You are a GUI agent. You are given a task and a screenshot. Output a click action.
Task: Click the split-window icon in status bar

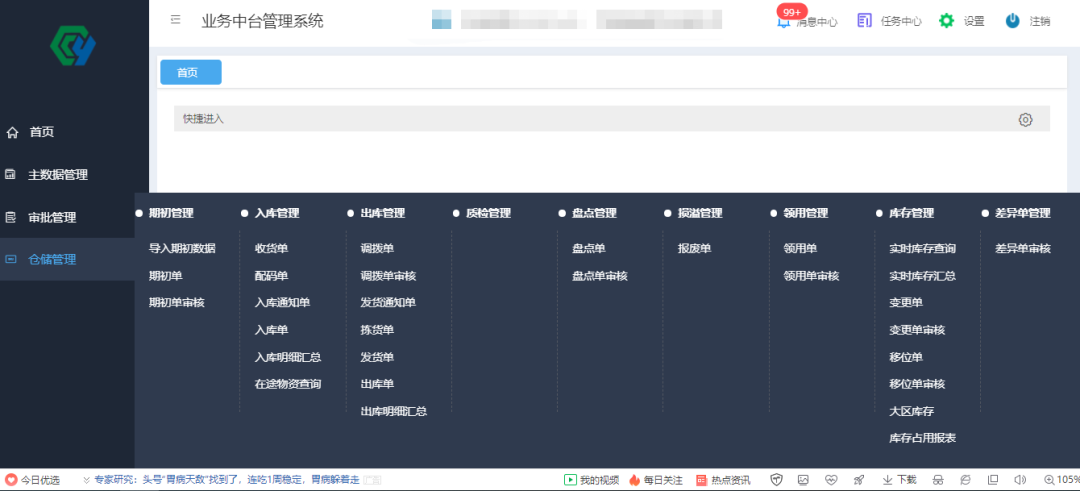[993, 480]
